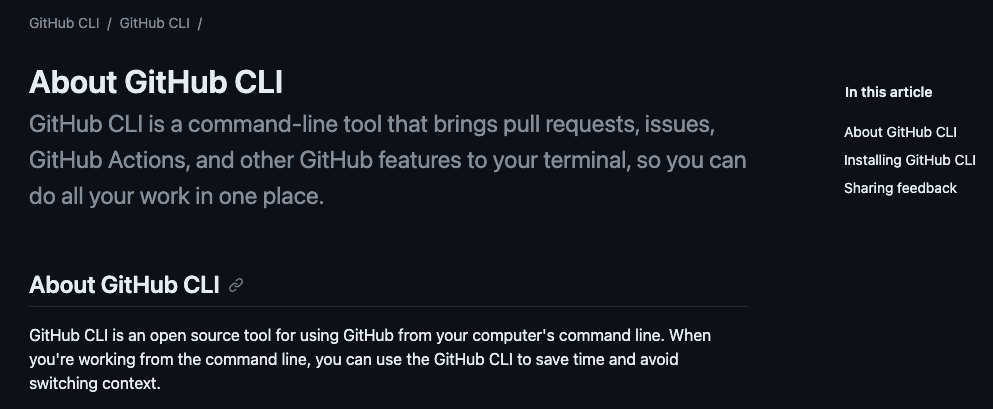993x409 pixels.
Task: Click the In this article sidebar heading
Action: tap(888, 92)
